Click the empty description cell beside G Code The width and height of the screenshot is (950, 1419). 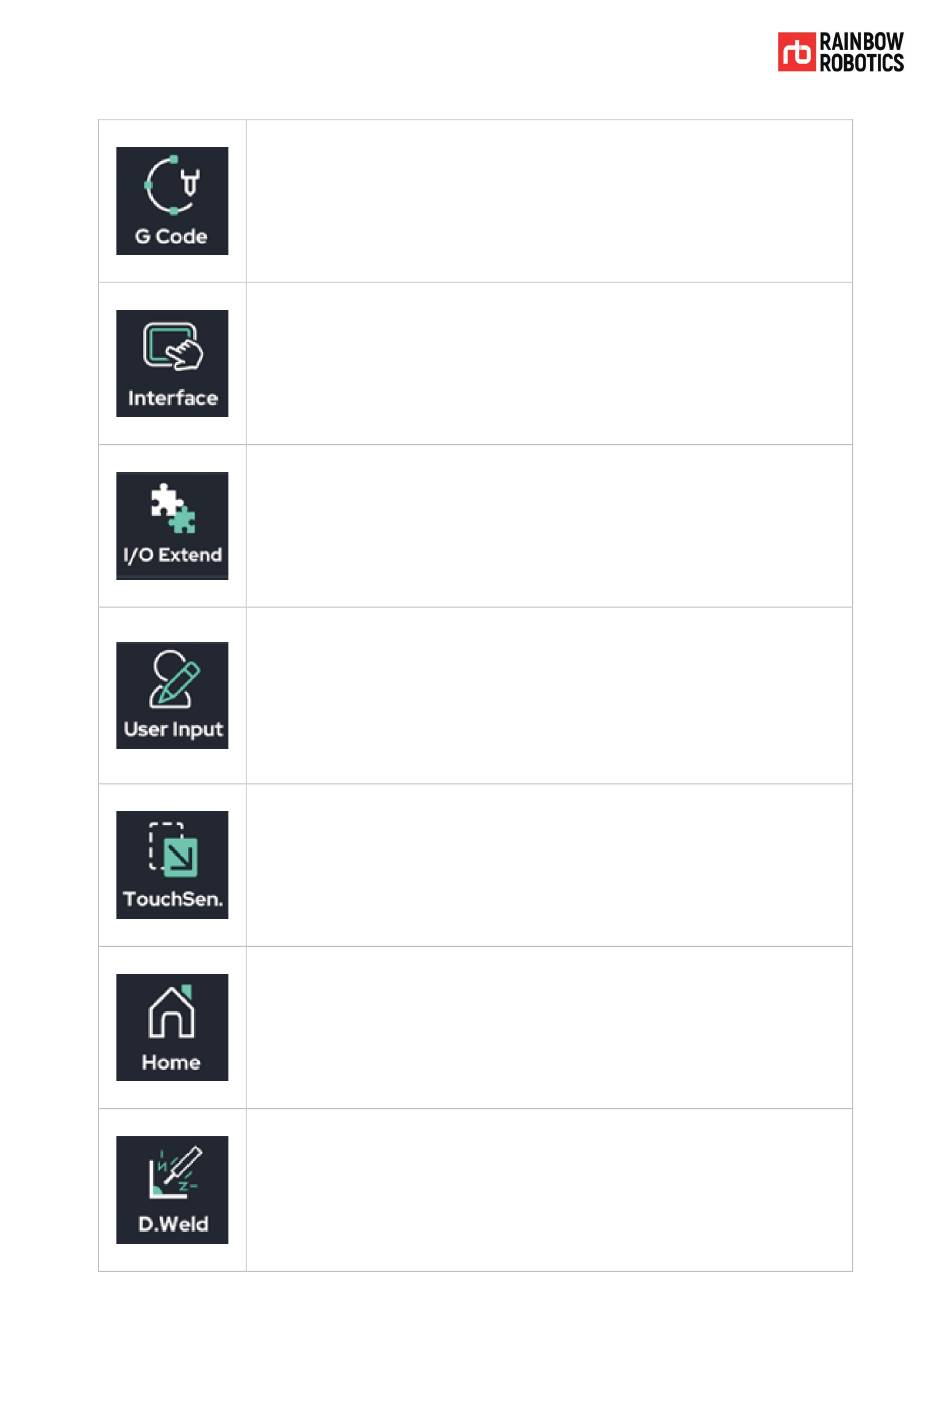(549, 201)
